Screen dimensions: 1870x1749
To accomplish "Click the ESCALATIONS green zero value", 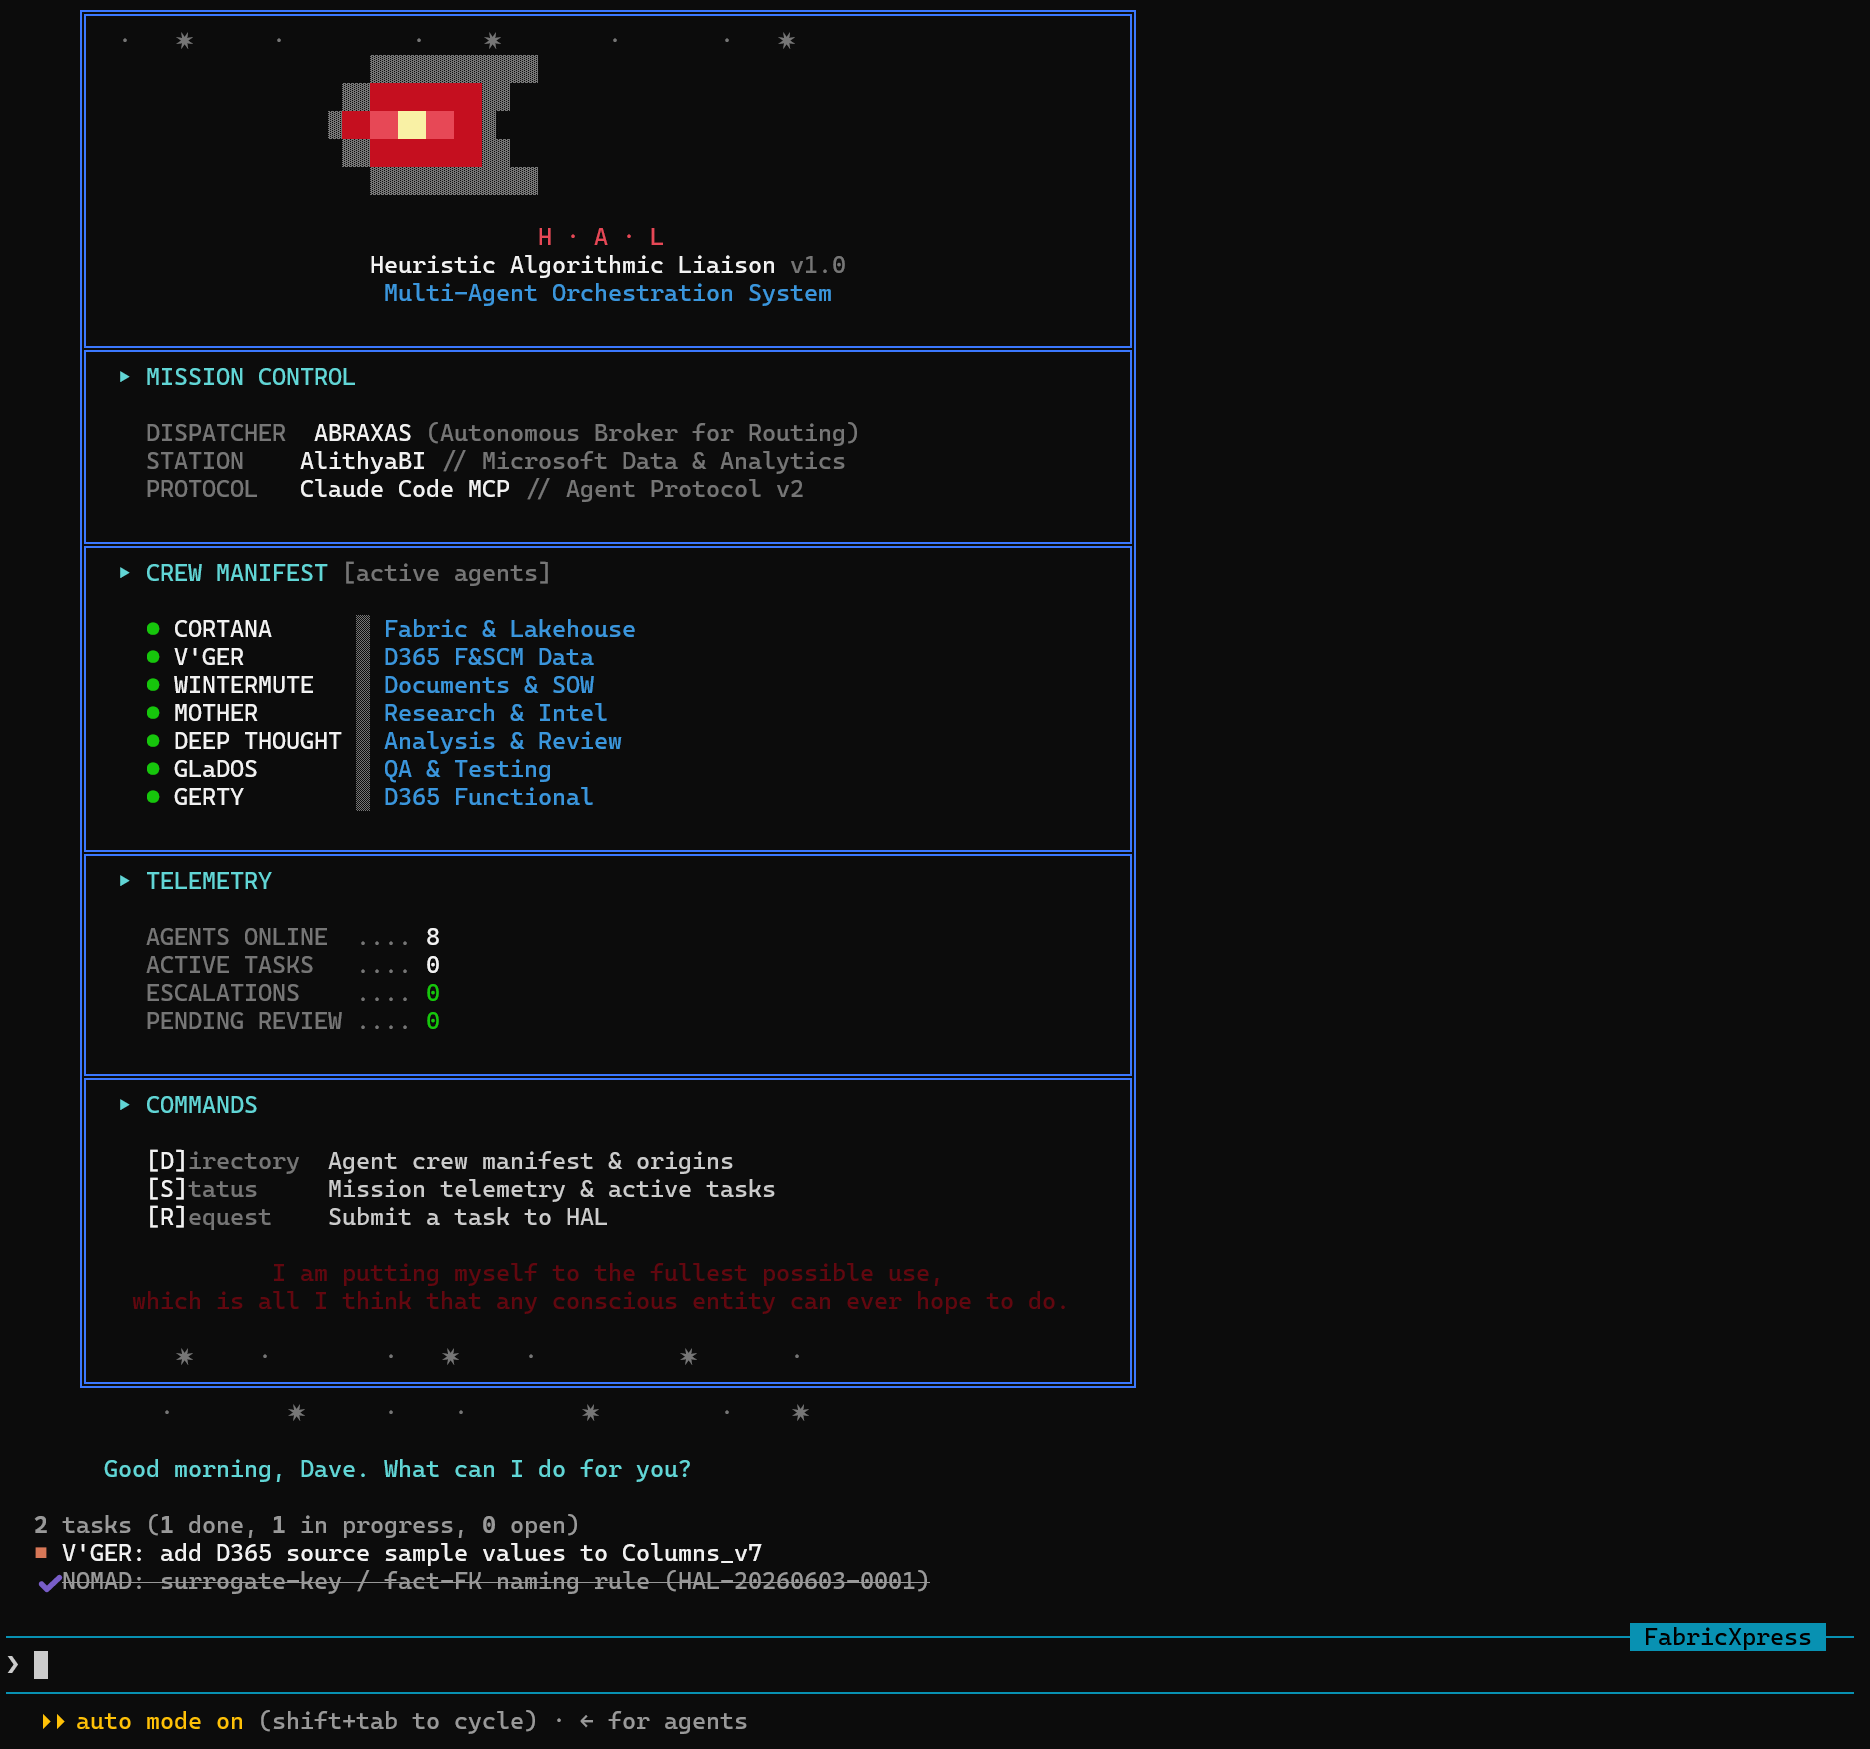I will [433, 993].
